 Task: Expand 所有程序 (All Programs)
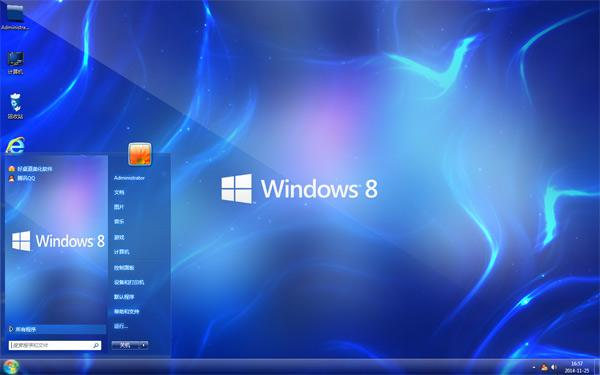pos(57,329)
